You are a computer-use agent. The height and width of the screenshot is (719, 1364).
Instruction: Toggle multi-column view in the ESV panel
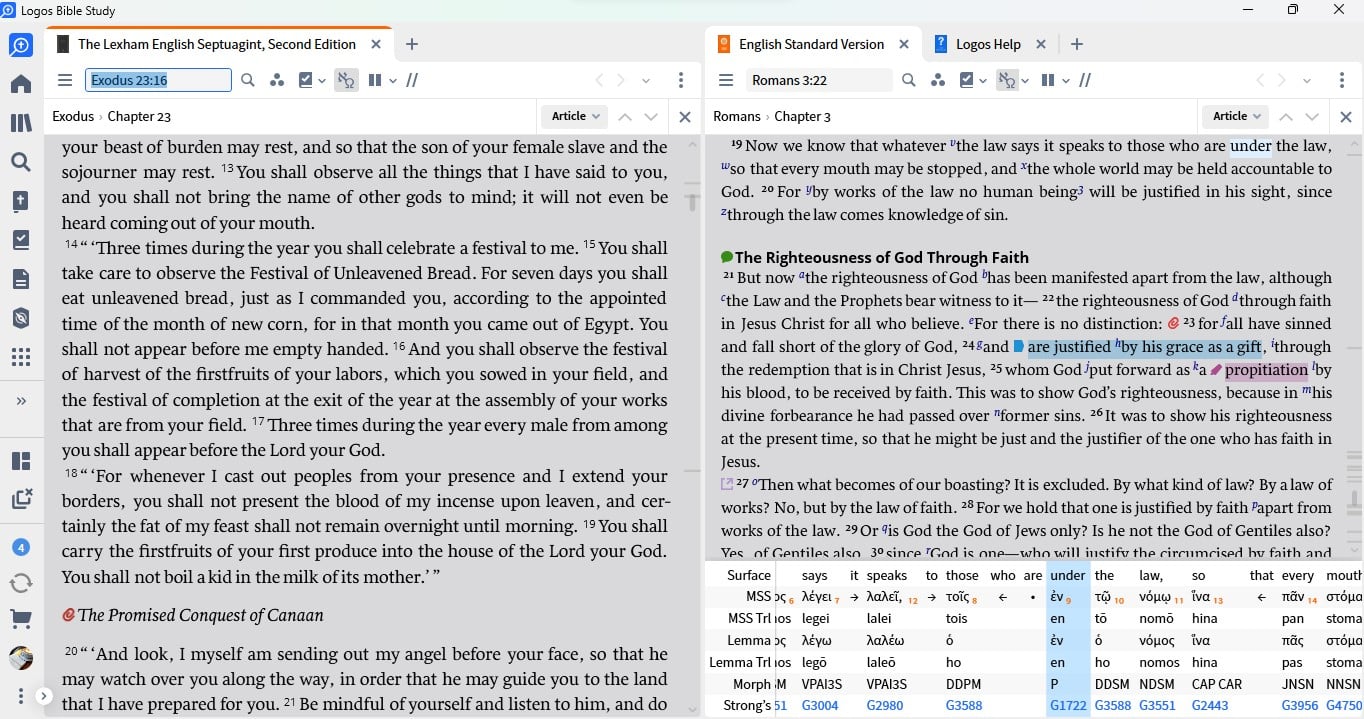(1048, 81)
